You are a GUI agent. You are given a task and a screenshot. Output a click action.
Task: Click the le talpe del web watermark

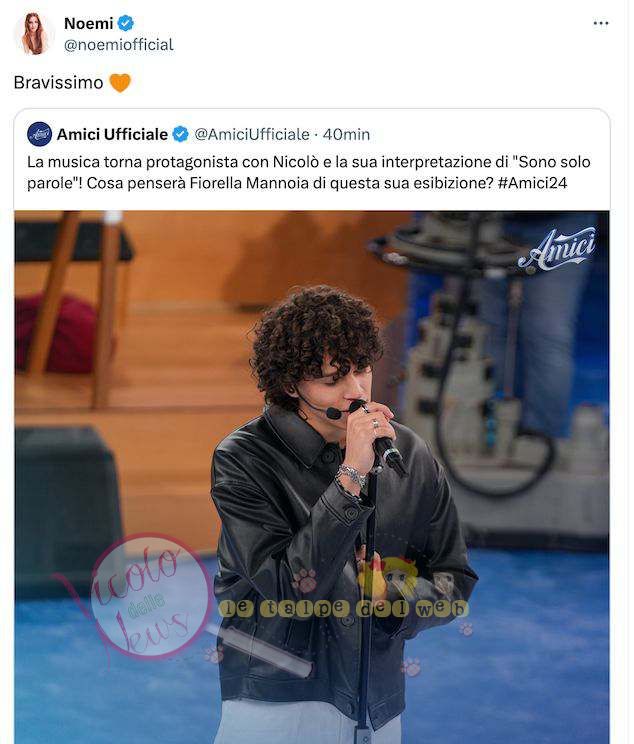[x=344, y=609]
